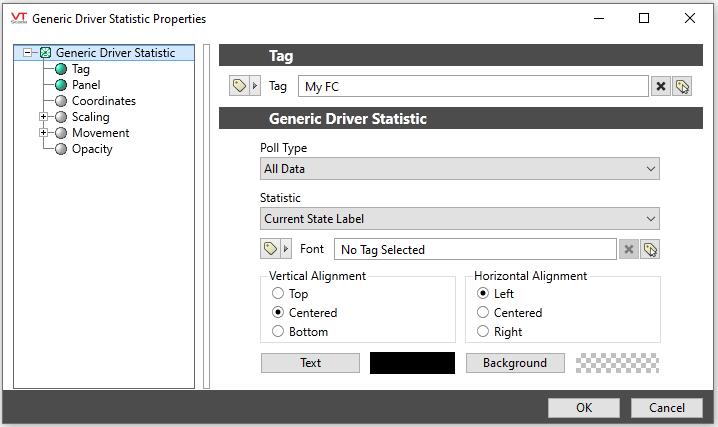Click the VTScada logo in title bar
The width and height of the screenshot is (718, 427).
[19, 18]
